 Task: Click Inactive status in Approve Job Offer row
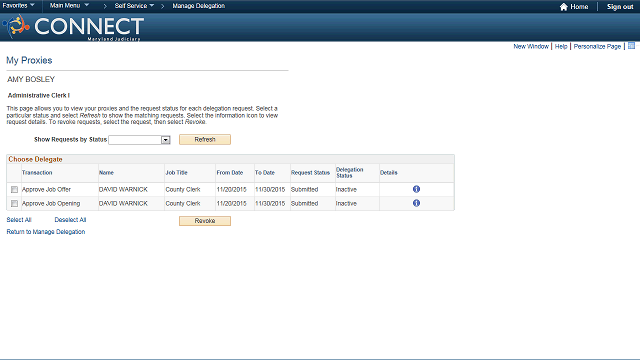coord(346,189)
